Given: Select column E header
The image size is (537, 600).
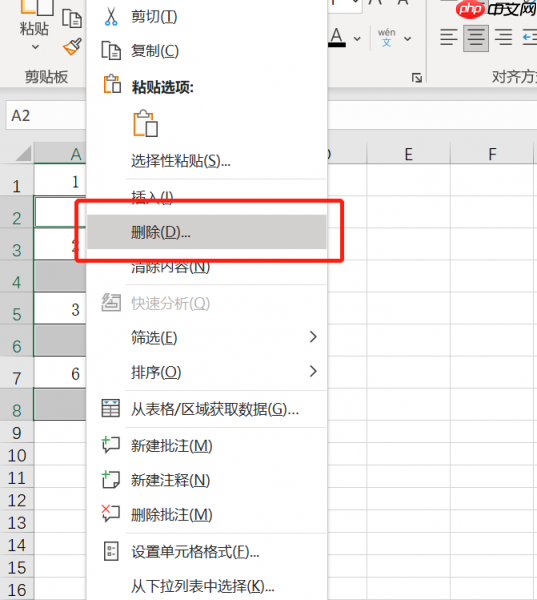Looking at the screenshot, I should tap(408, 154).
